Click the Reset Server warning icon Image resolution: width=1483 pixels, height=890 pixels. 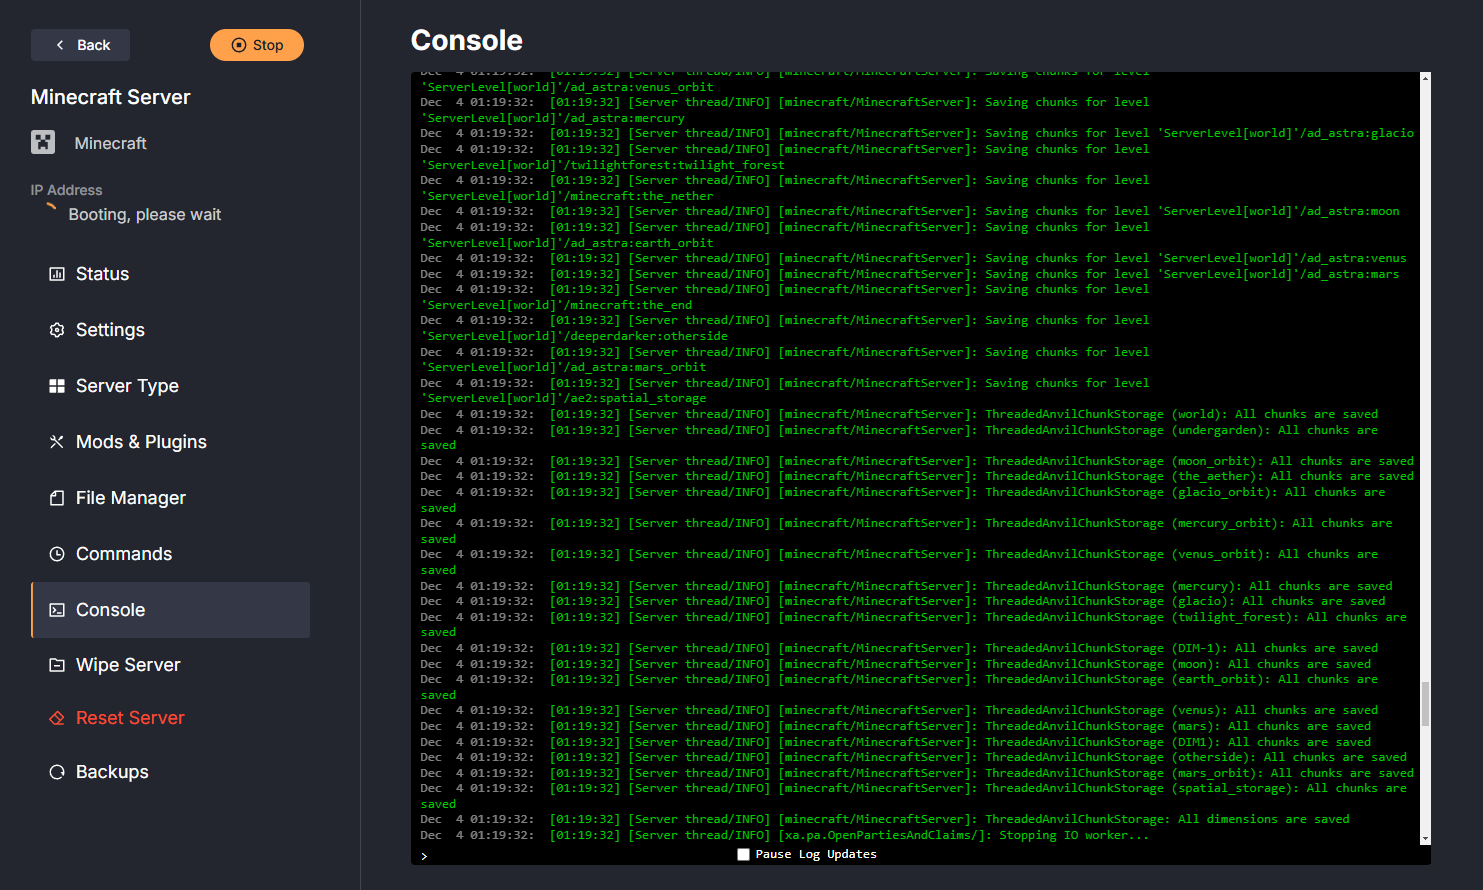pyautogui.click(x=57, y=717)
